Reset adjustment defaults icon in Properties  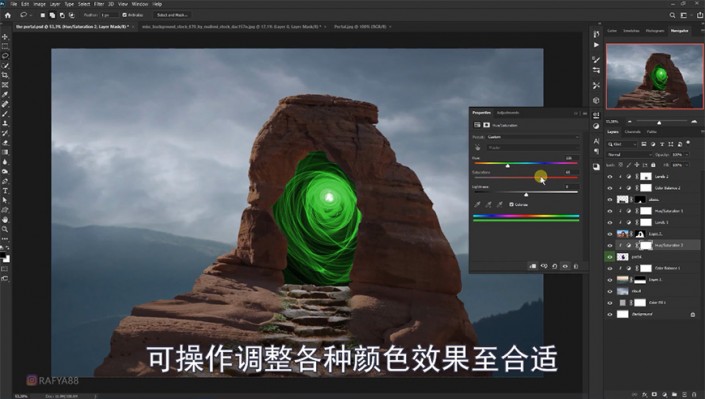(555, 266)
